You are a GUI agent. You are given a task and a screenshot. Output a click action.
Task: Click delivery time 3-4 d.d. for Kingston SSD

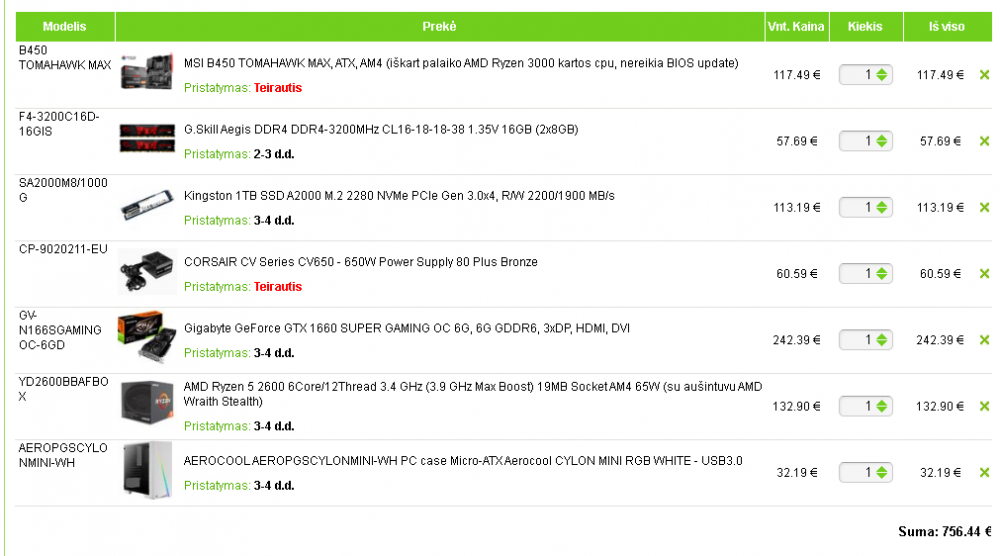click(274, 221)
